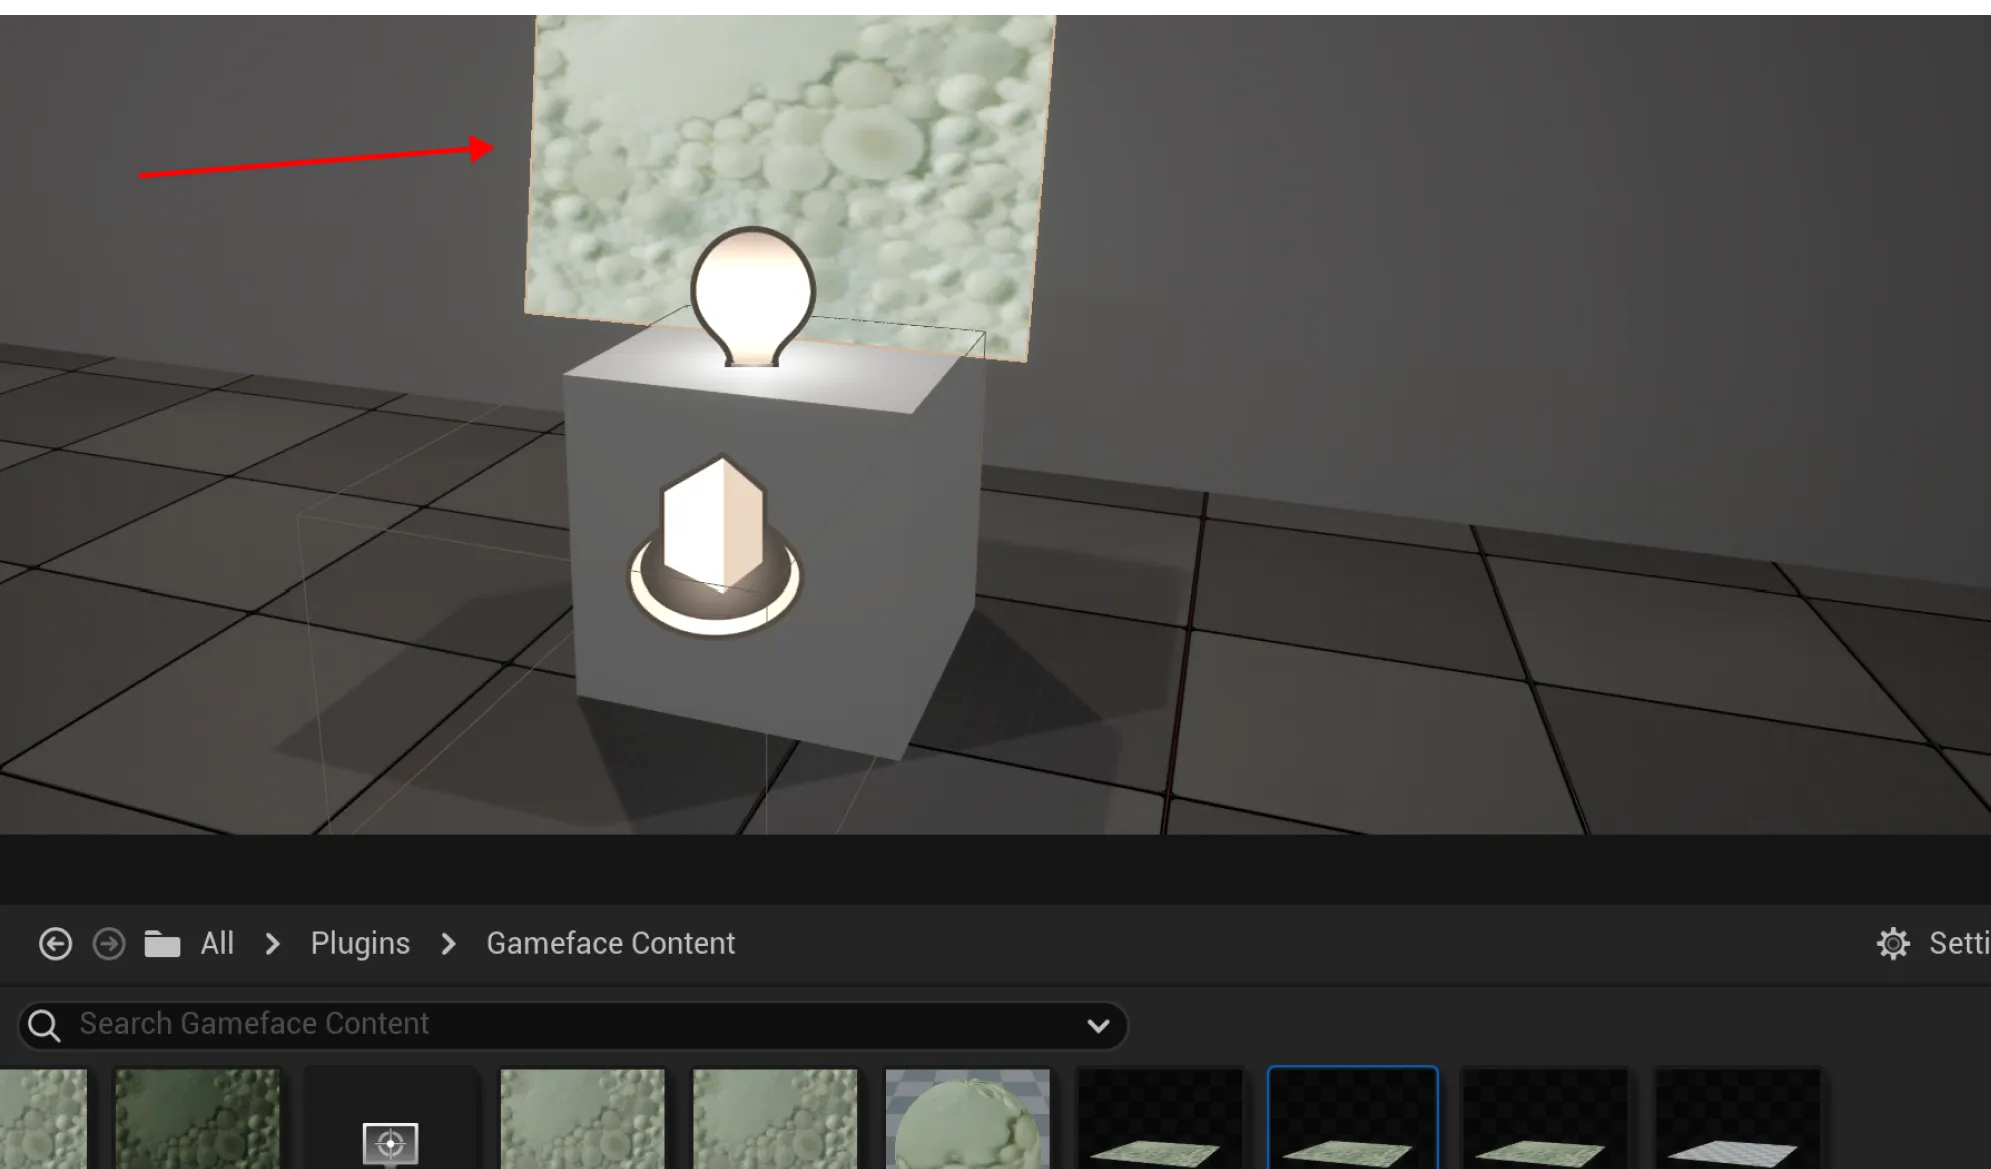Select the dark green bubble texture thumbnail
The width and height of the screenshot is (1991, 1169).
pos(197,1120)
